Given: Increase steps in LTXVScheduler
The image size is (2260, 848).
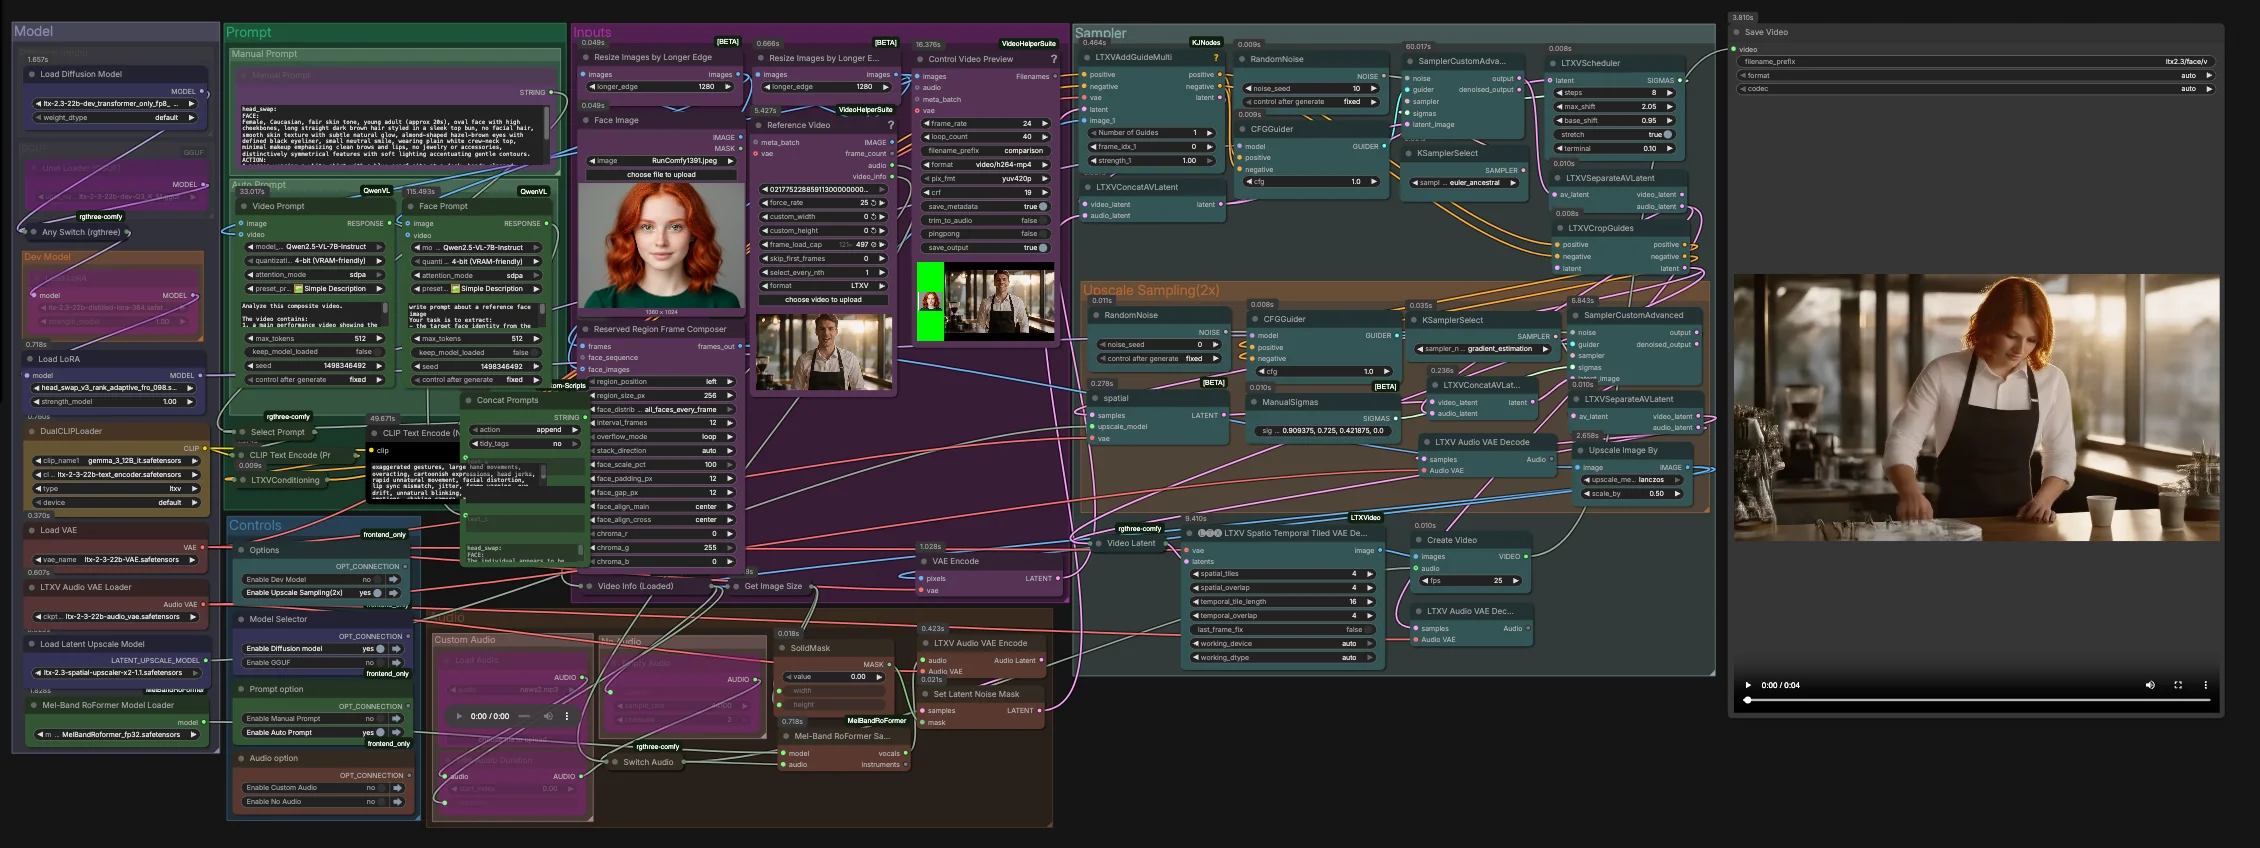Looking at the screenshot, I should (x=1669, y=93).
